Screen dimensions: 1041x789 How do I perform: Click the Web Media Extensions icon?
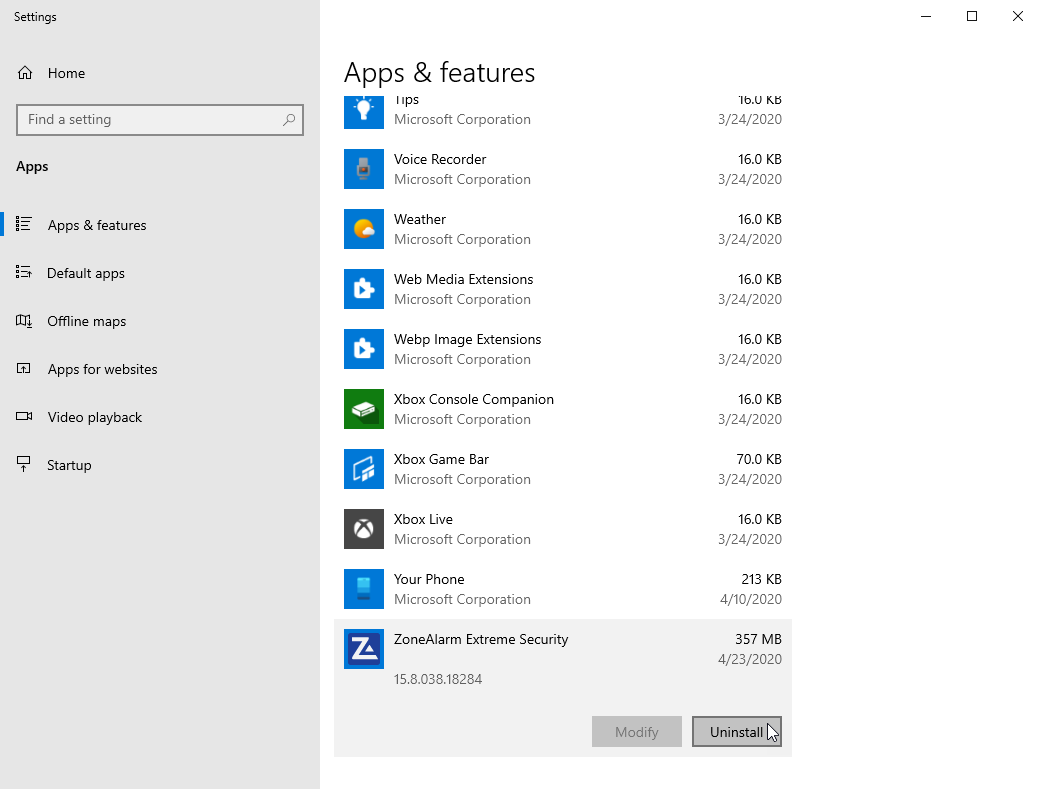point(364,289)
